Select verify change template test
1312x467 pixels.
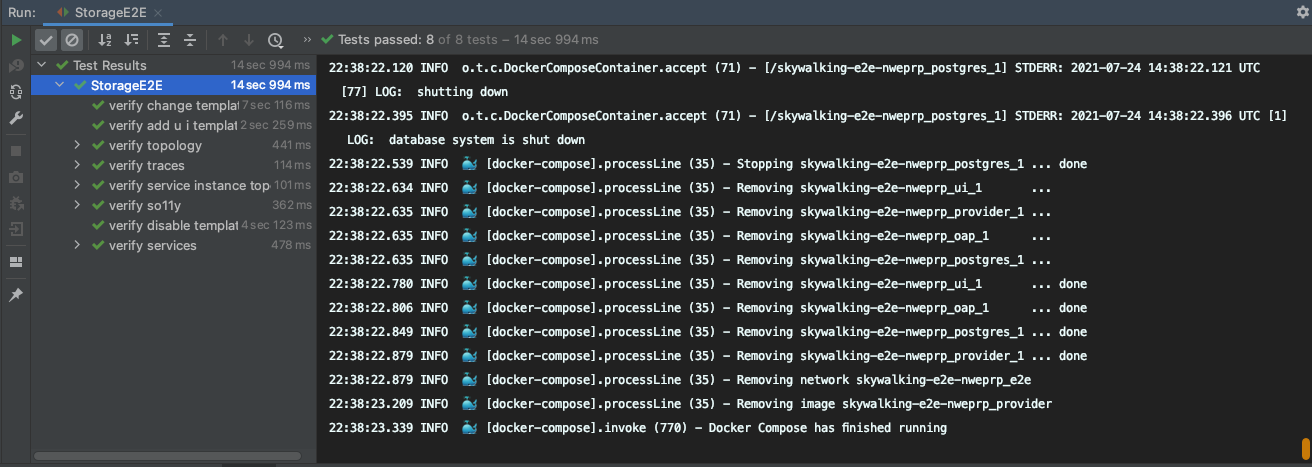coord(173,105)
